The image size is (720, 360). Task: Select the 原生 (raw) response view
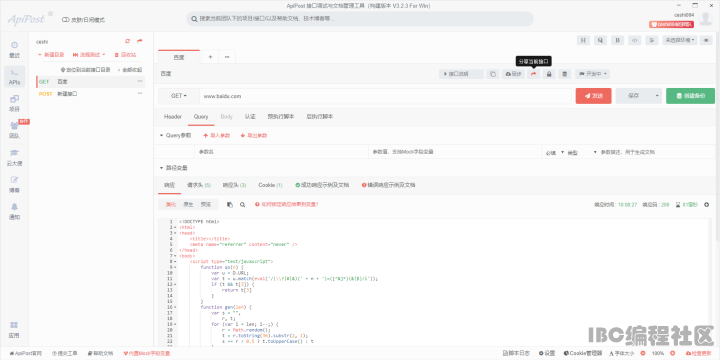point(188,205)
